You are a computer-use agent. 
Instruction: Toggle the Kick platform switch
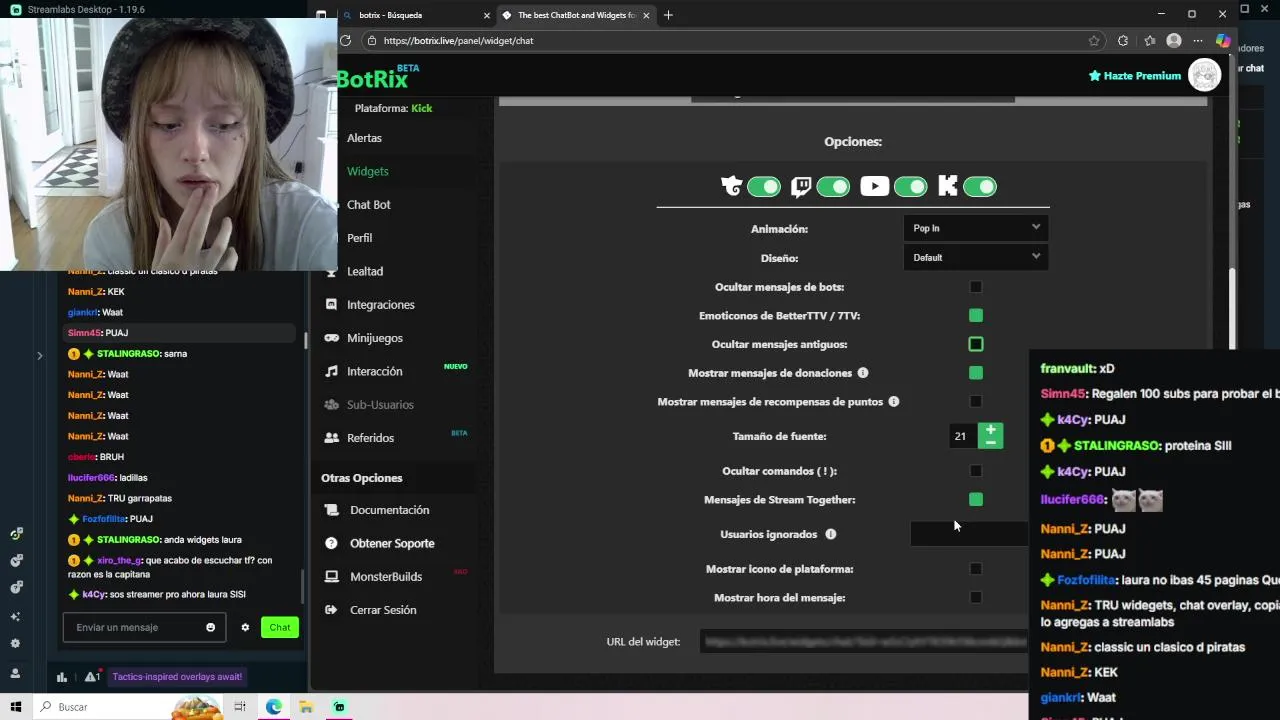pos(980,187)
